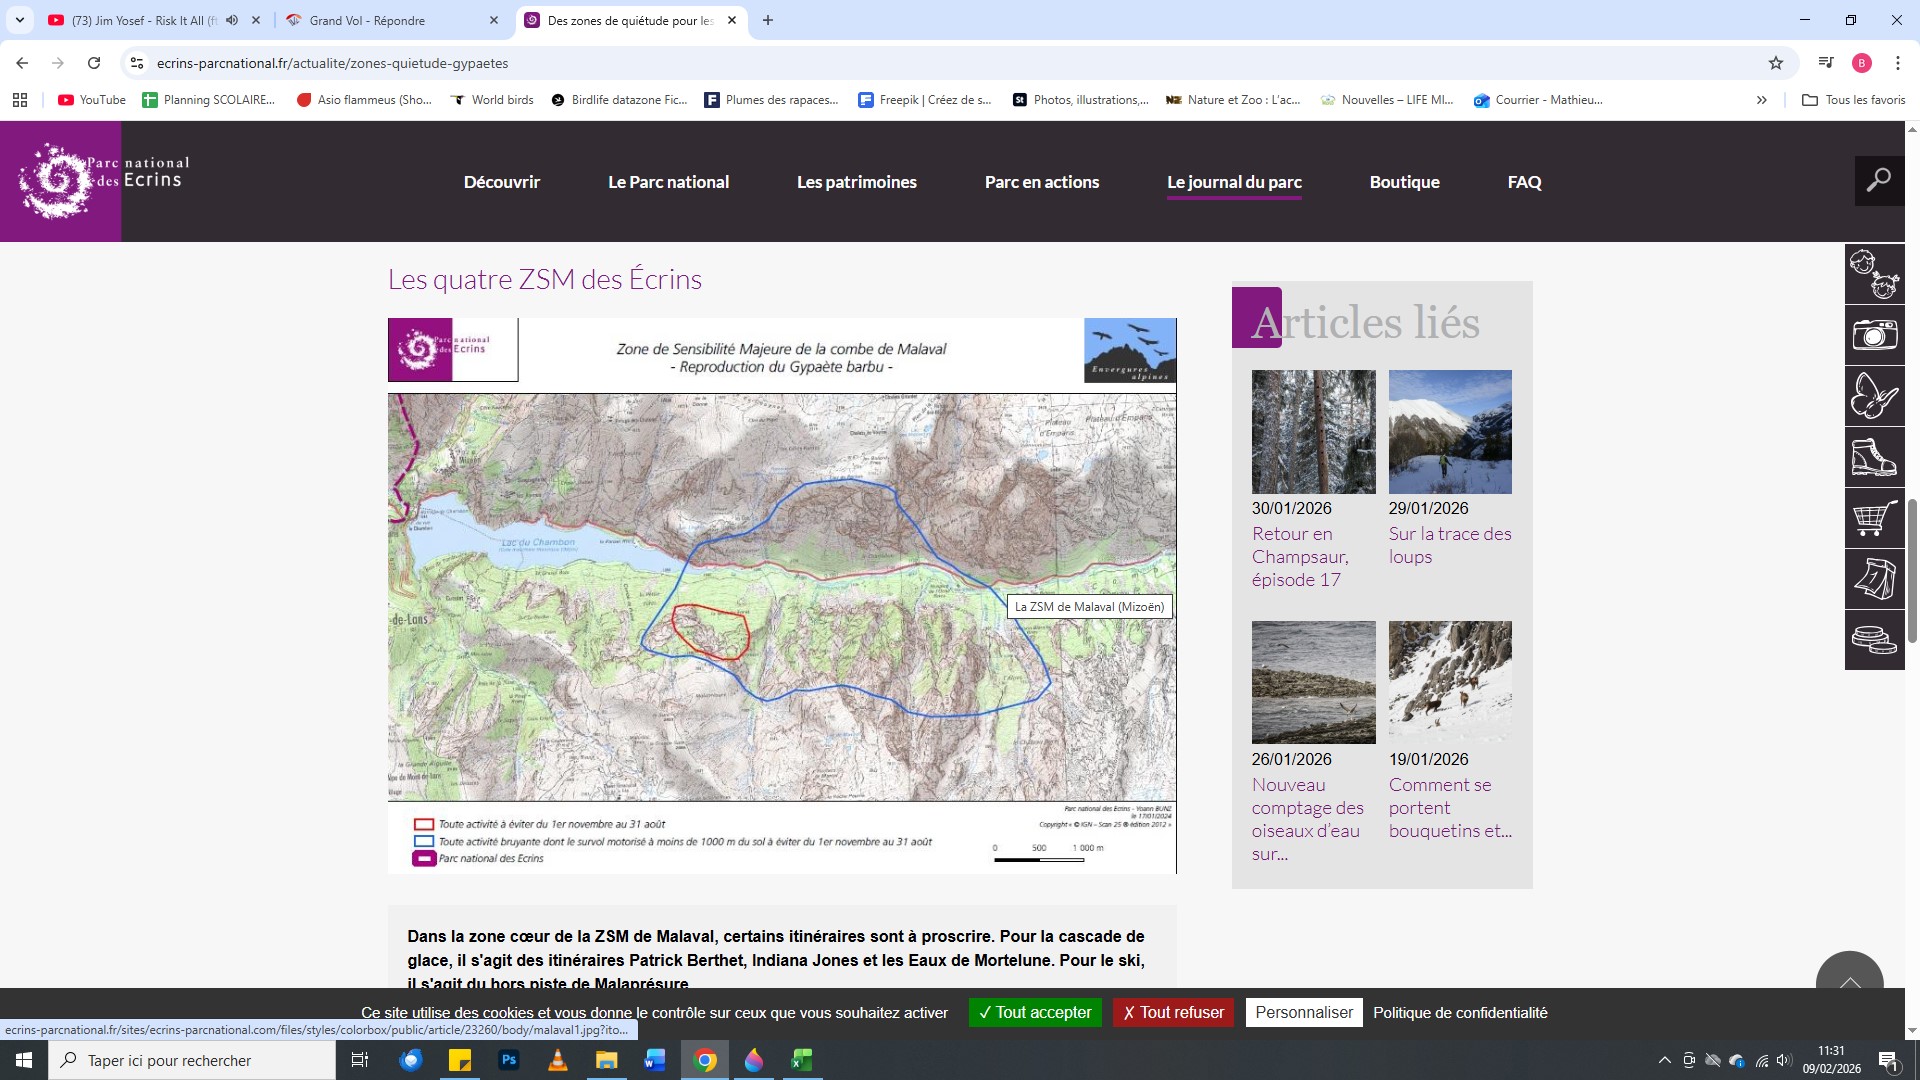Expand the hidden bookmarks overflow chevron
Screen dimensions: 1920x1080
1761,100
